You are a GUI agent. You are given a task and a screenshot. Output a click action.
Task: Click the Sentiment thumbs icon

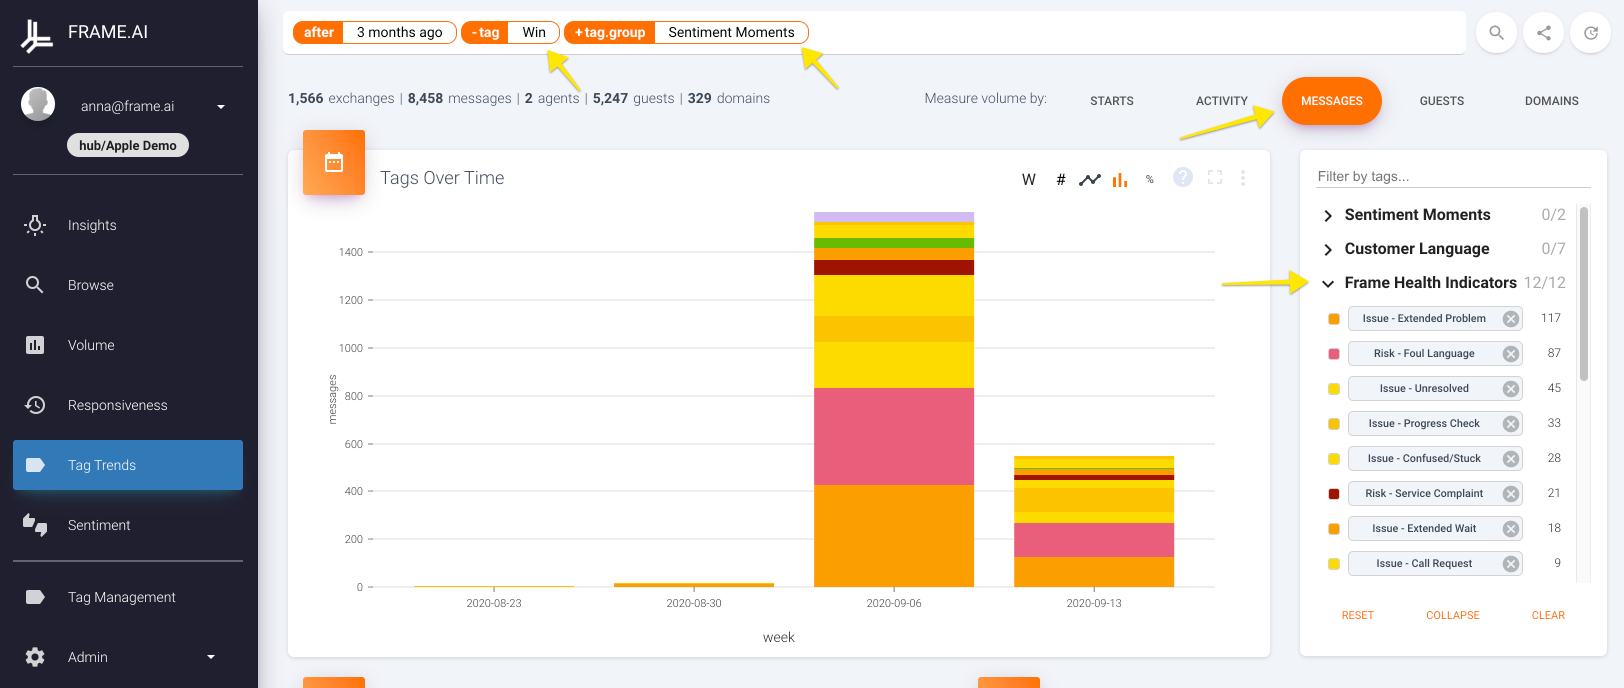[x=35, y=525]
